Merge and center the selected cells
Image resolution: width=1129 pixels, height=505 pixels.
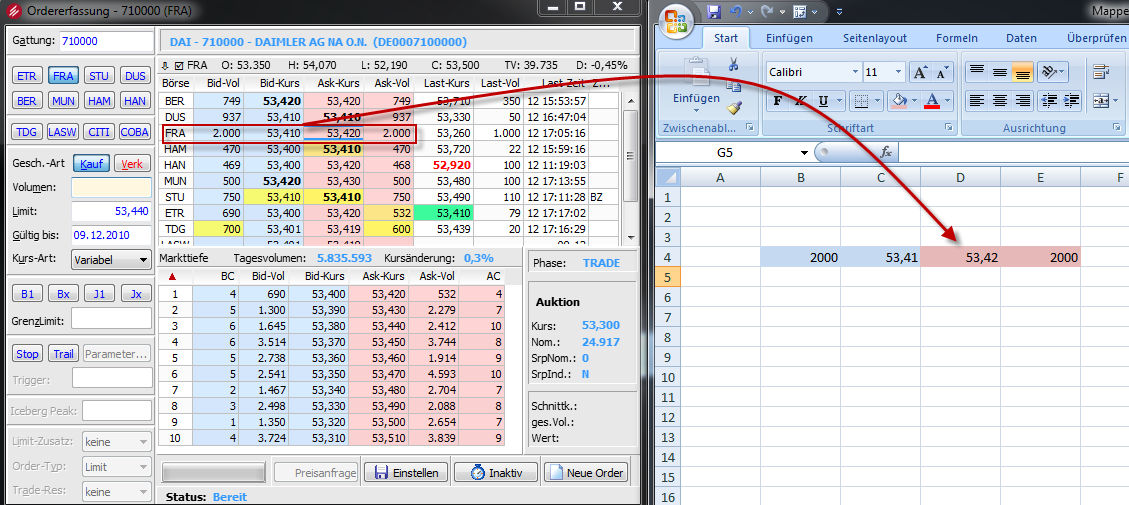pos(1101,101)
